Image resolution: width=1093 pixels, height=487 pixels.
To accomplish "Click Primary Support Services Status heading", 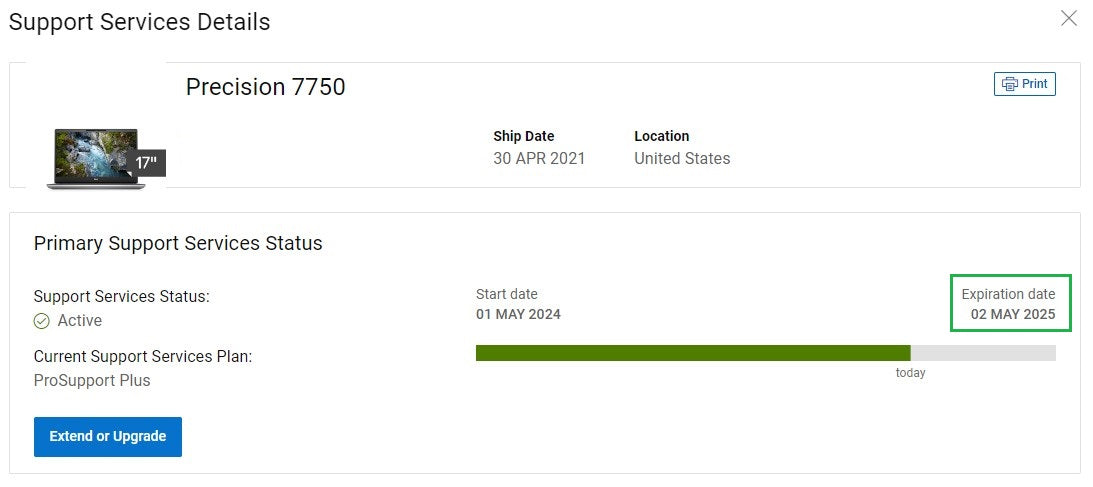I will tap(178, 243).
